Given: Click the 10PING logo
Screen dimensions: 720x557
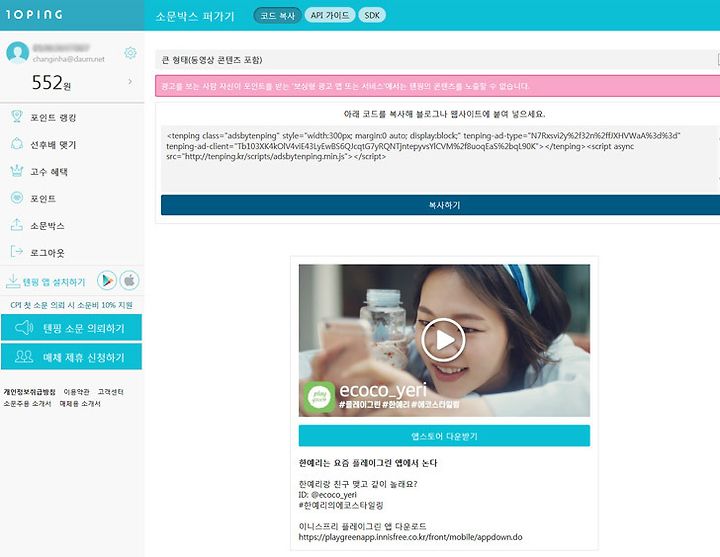Looking at the screenshot, I should click(34, 15).
